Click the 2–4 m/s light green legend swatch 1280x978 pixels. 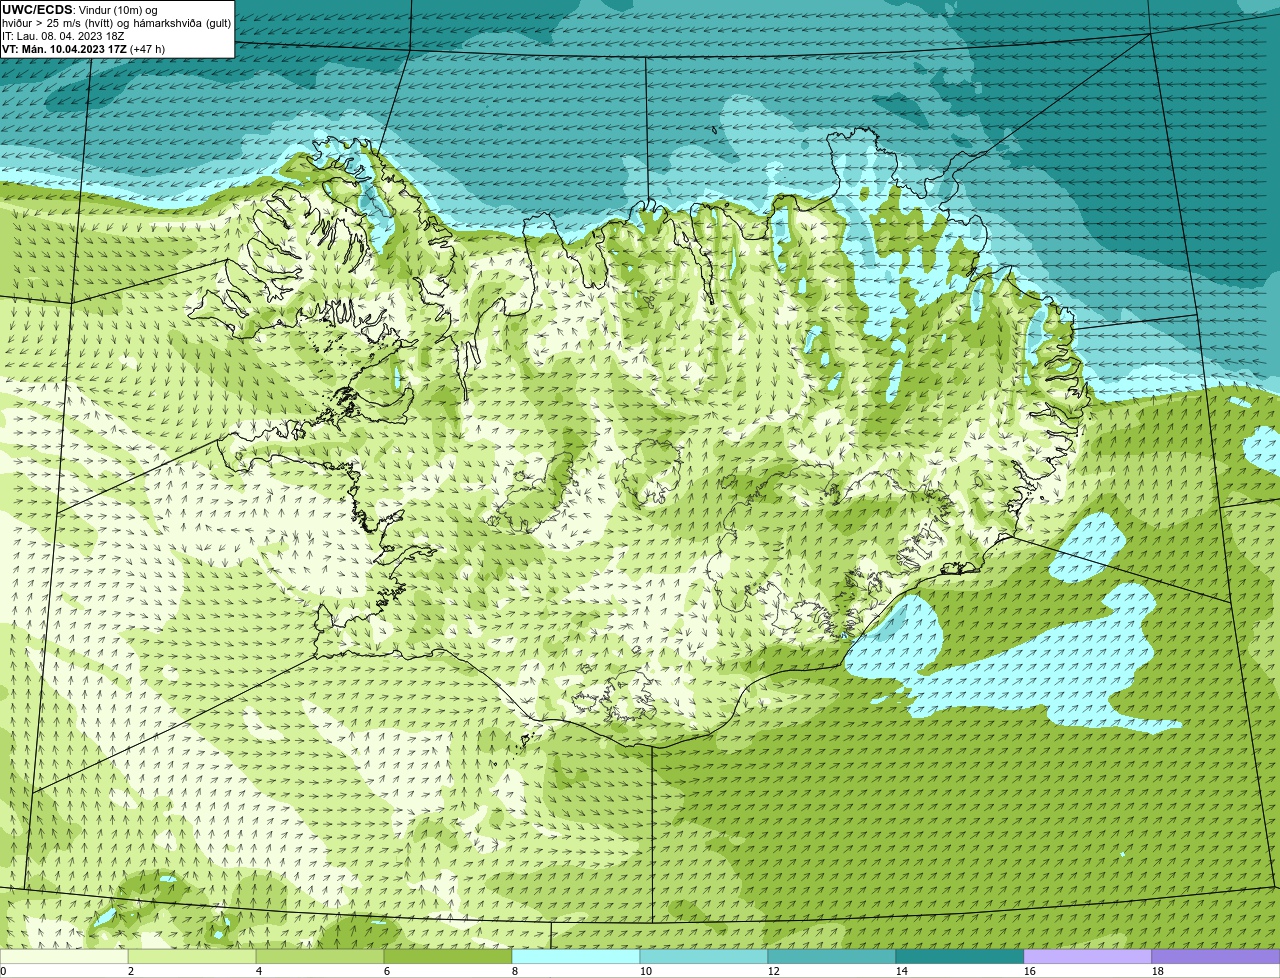(x=192, y=956)
